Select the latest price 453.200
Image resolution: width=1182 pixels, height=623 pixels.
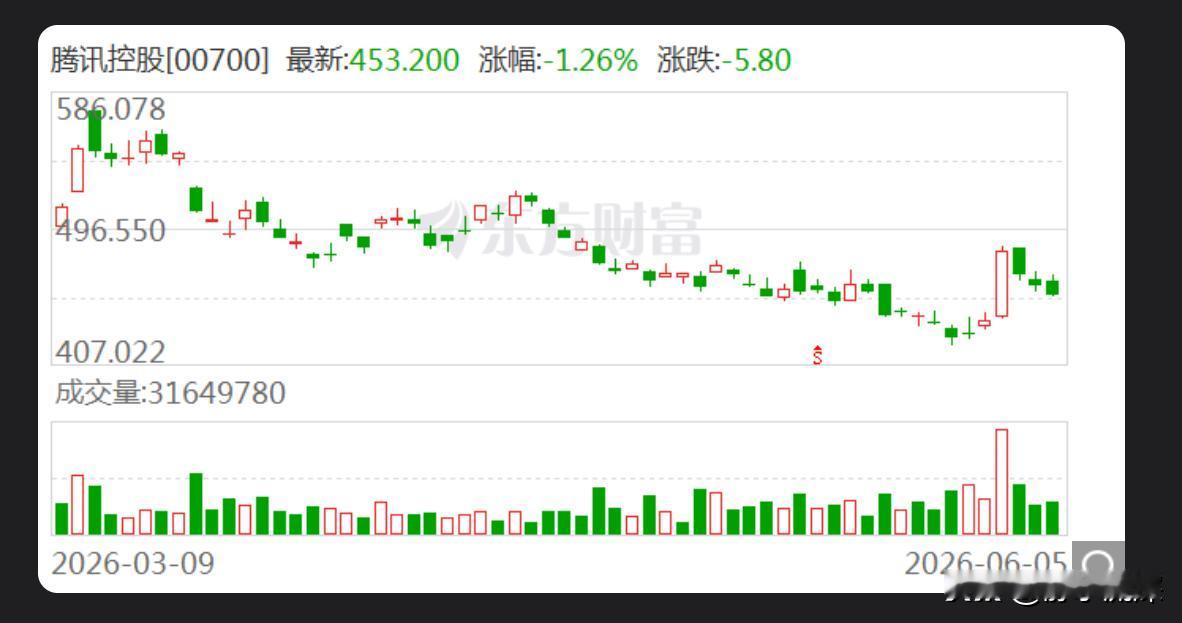click(x=404, y=60)
